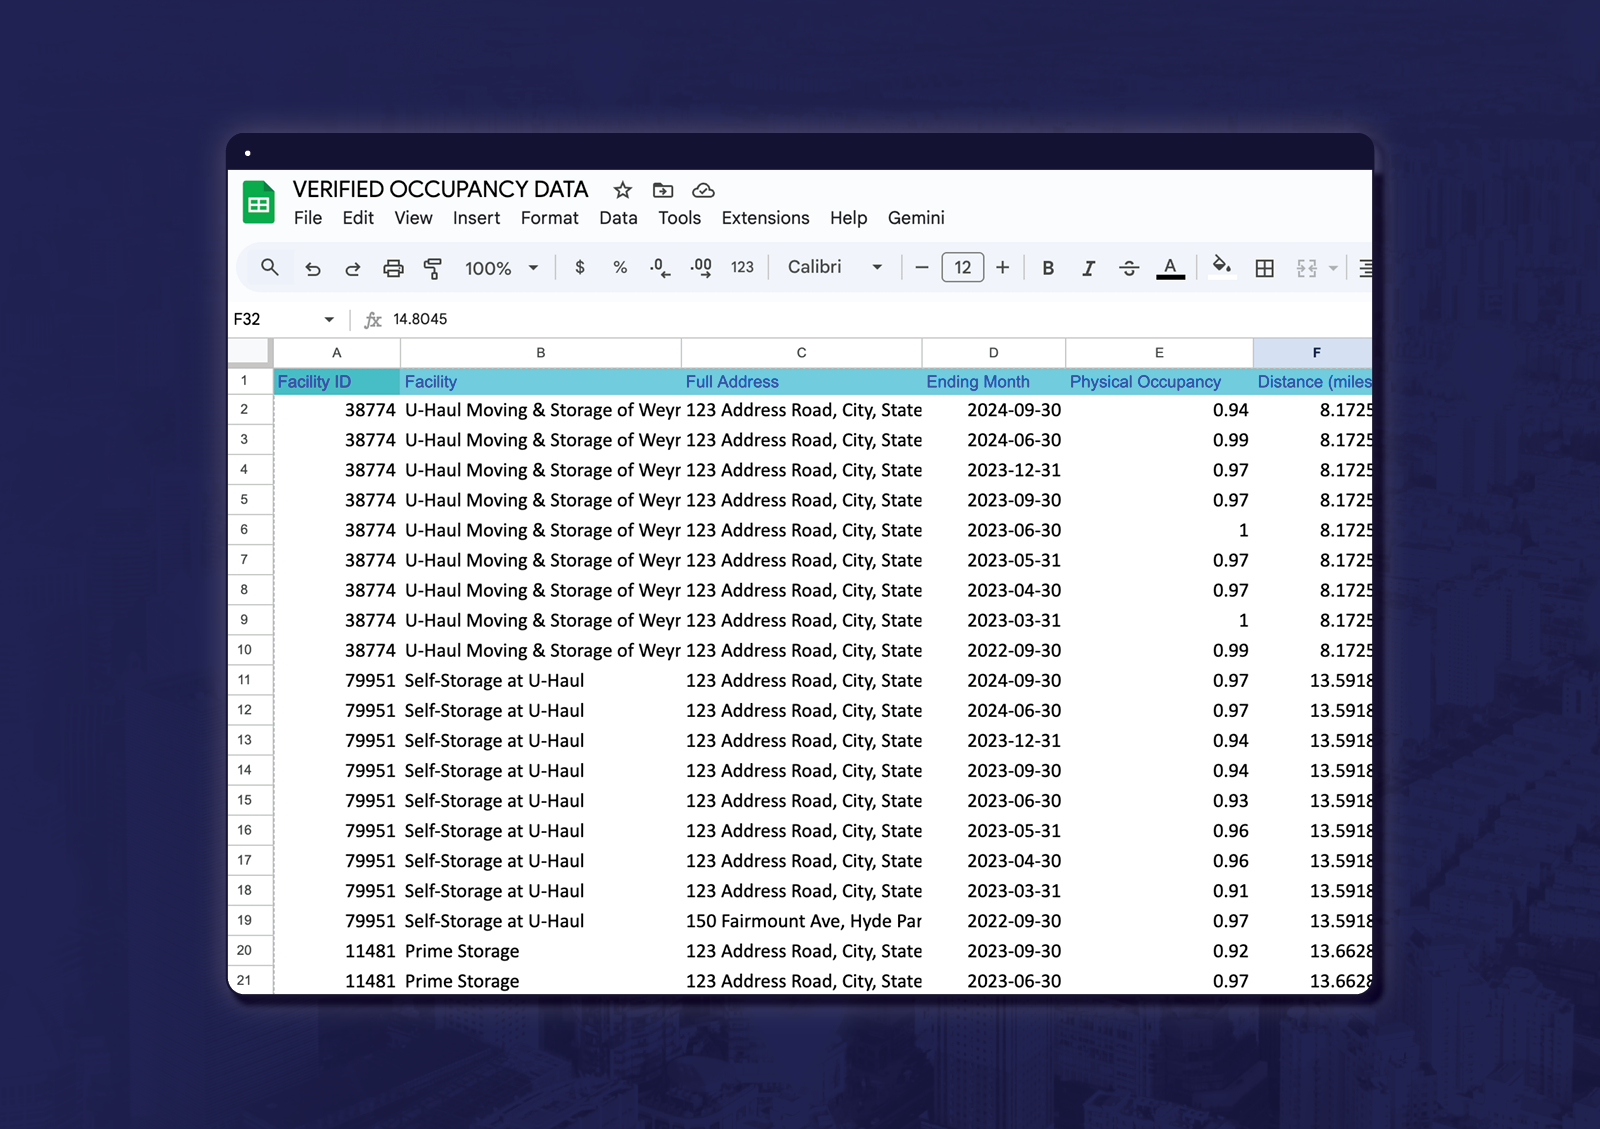Check cloud save status icon
The height and width of the screenshot is (1129, 1600).
pyautogui.click(x=703, y=190)
